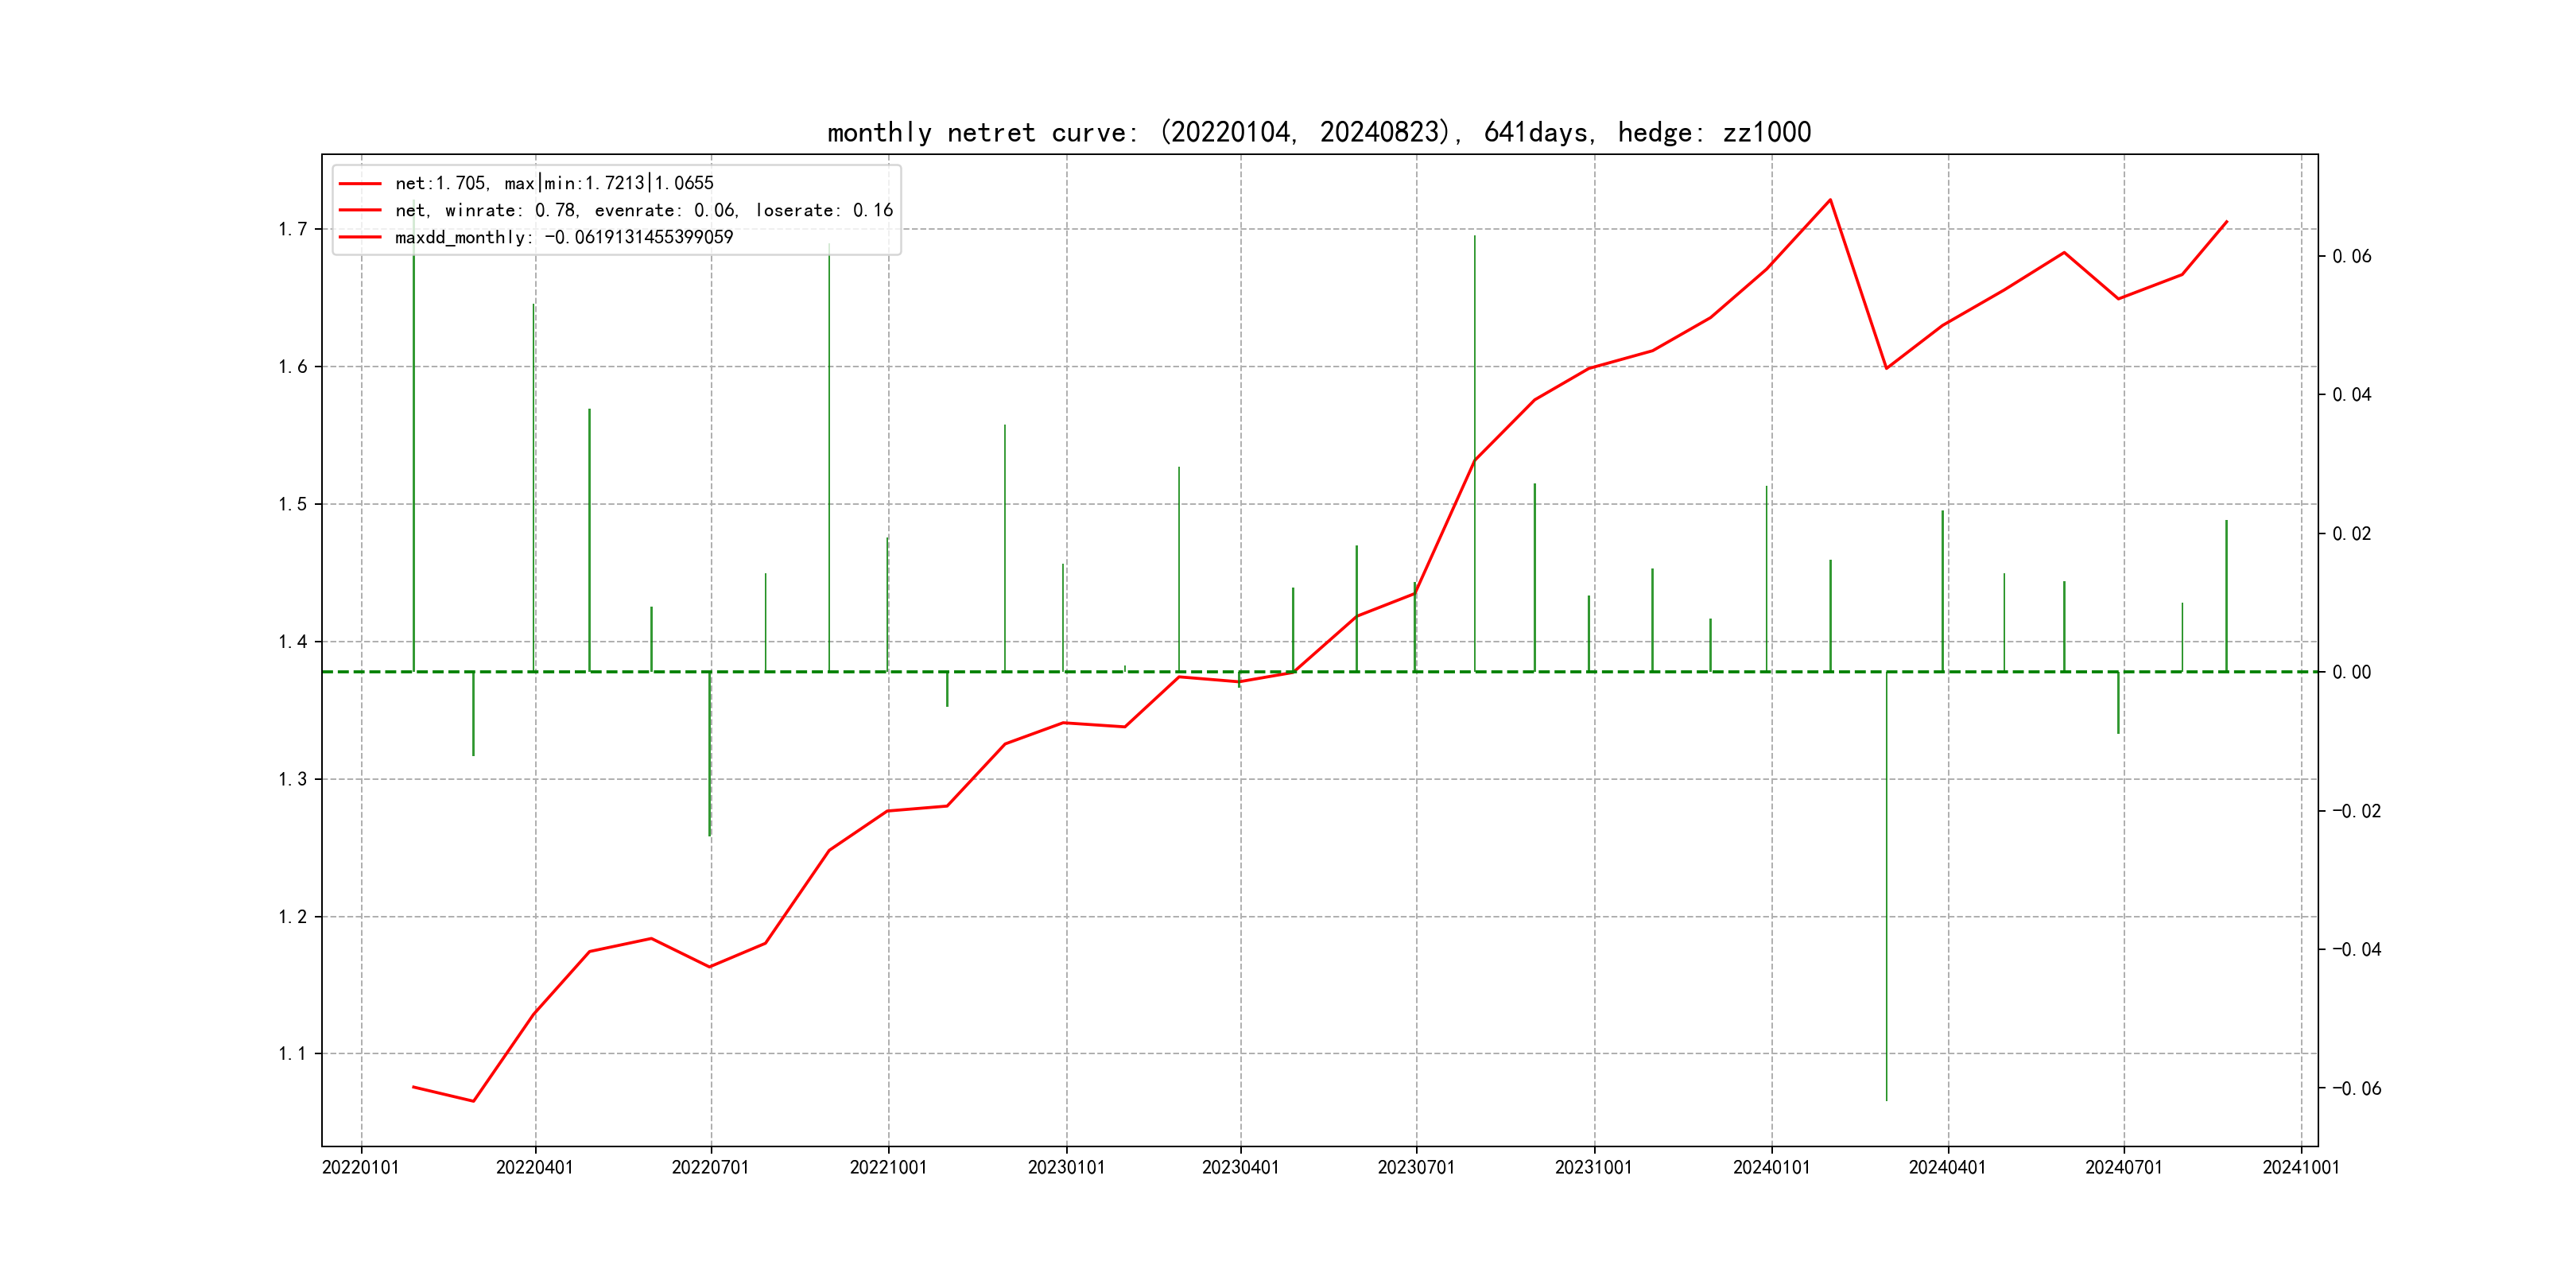Click x-axis label 20230101

click(x=1066, y=1167)
